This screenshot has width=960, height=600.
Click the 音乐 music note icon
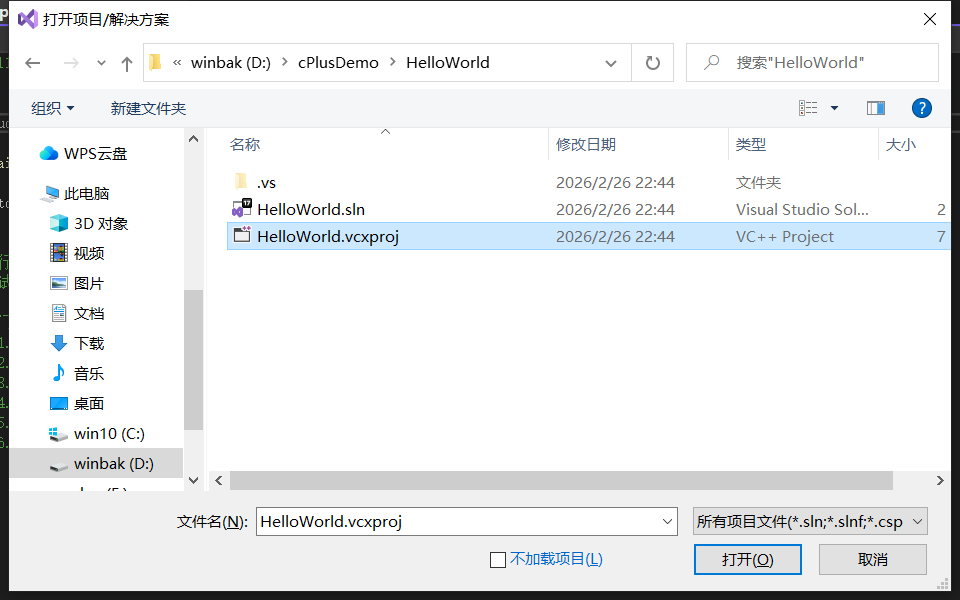pyautogui.click(x=59, y=372)
